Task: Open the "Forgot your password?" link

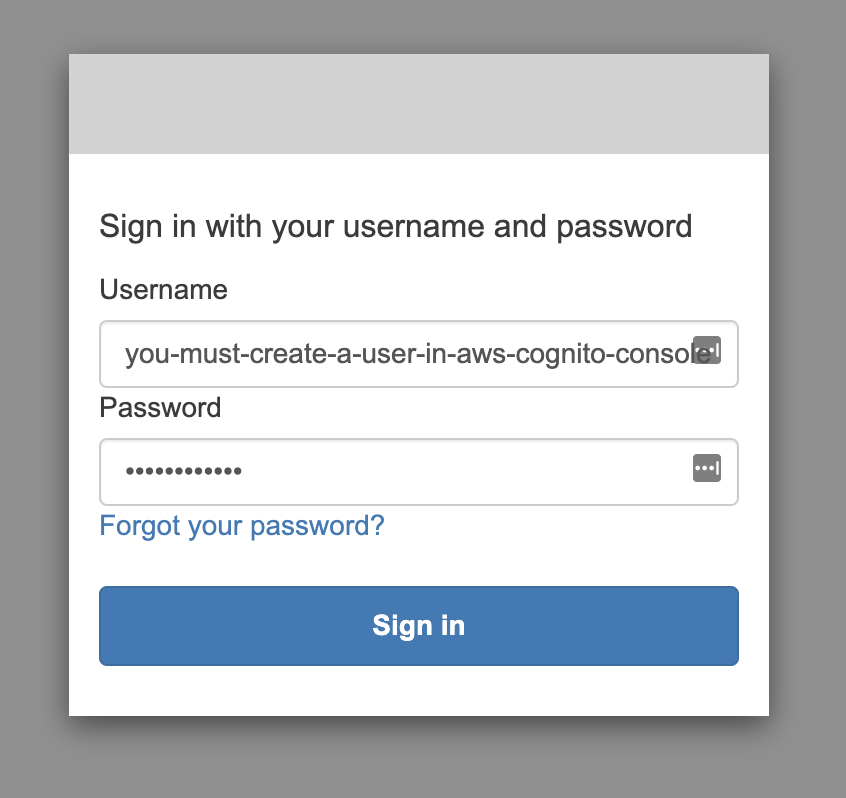Action: point(242,526)
